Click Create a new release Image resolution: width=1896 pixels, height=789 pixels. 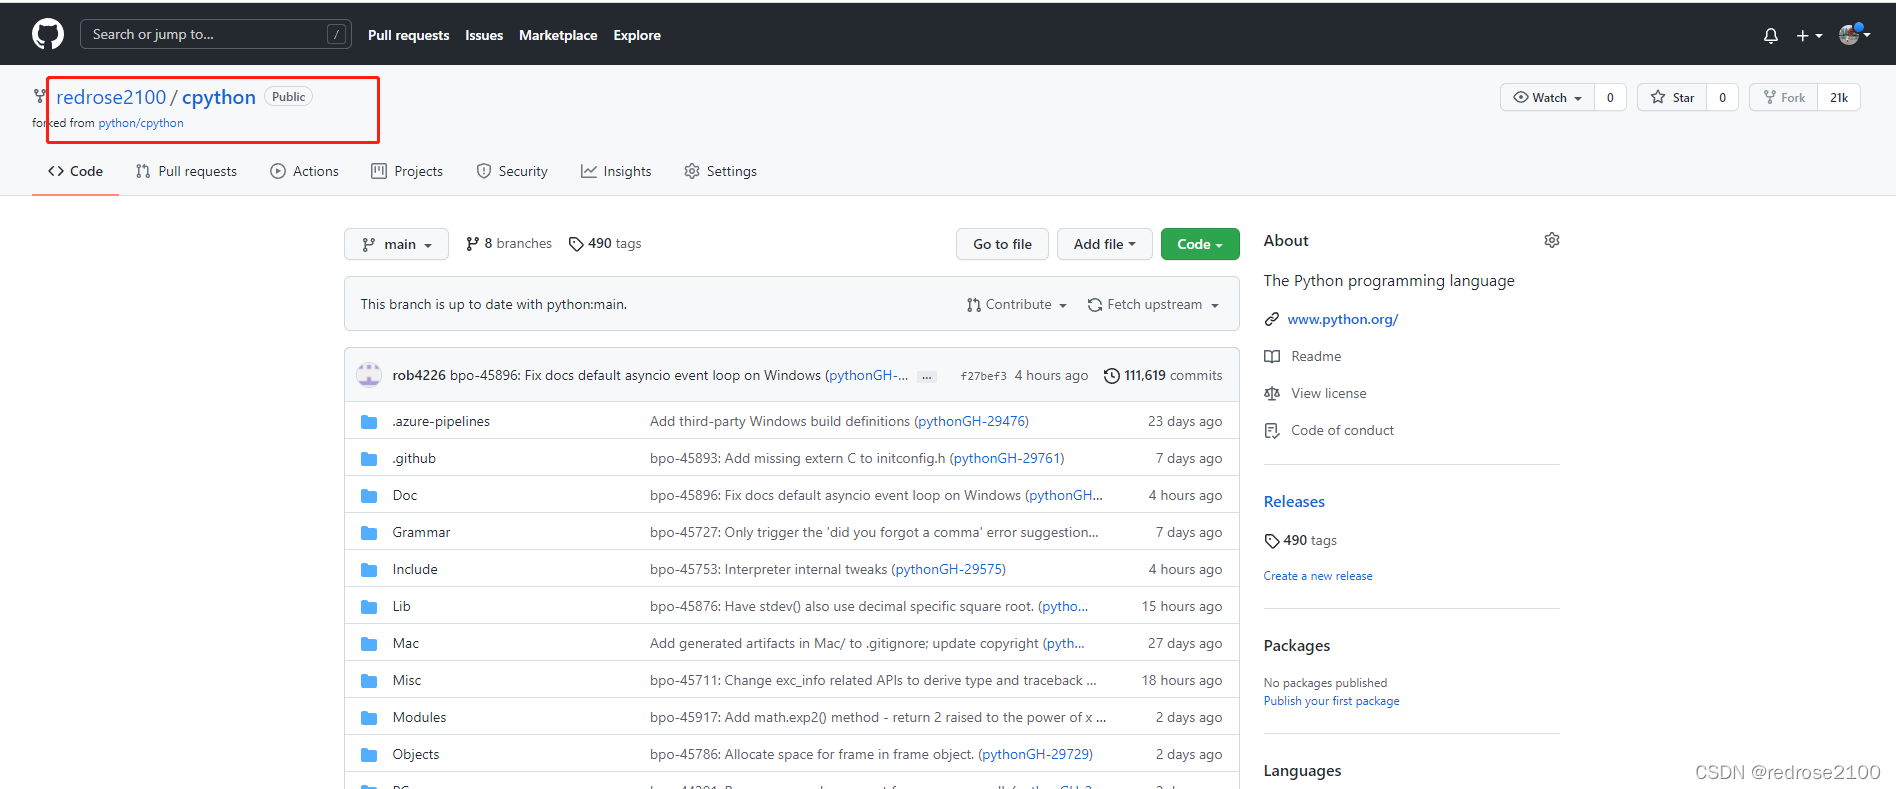click(x=1318, y=576)
